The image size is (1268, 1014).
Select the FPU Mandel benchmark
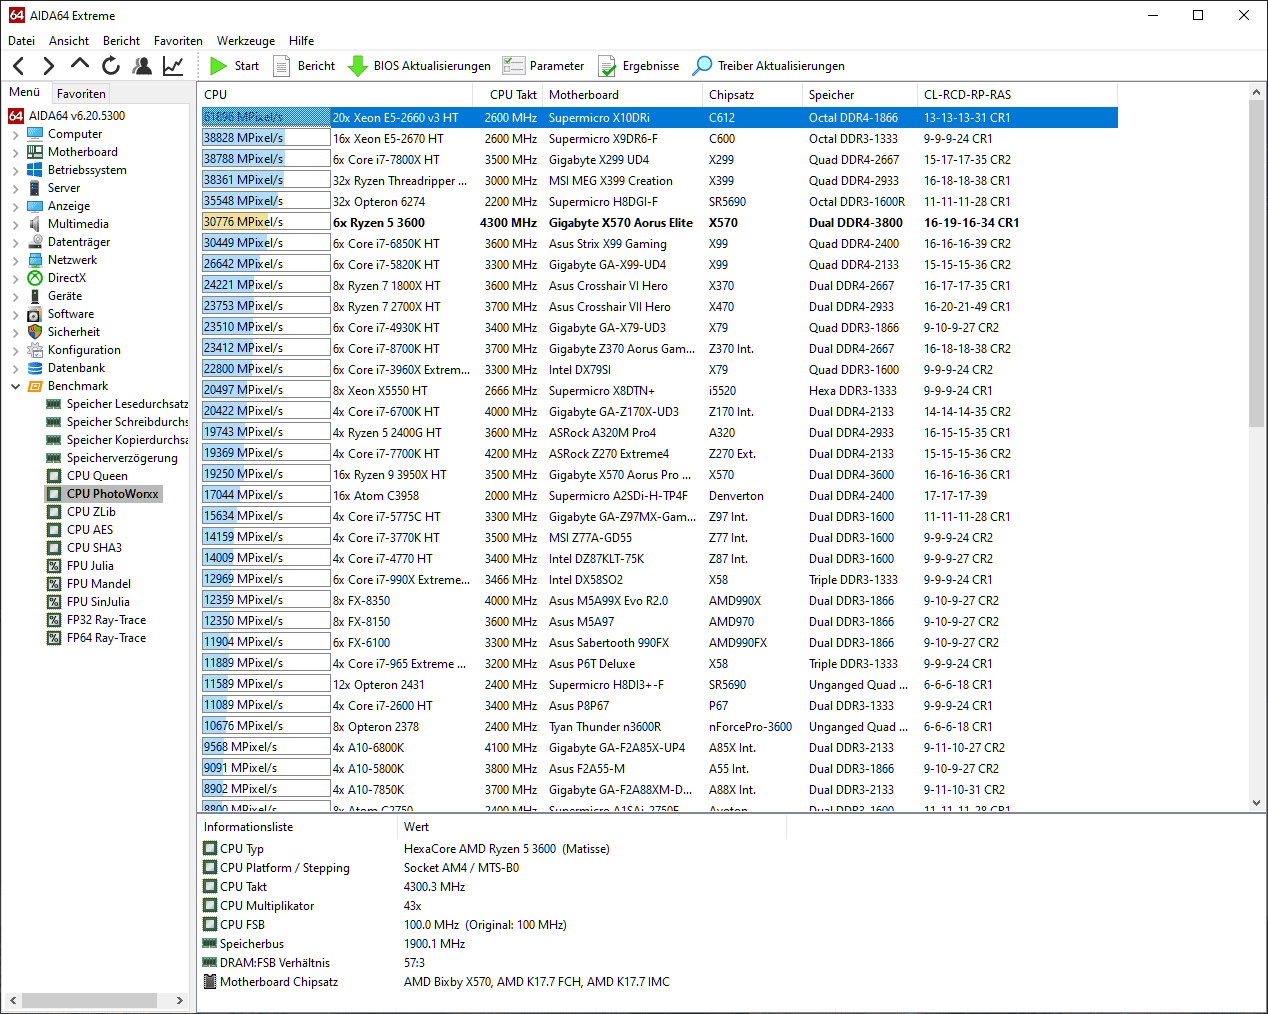click(89, 584)
